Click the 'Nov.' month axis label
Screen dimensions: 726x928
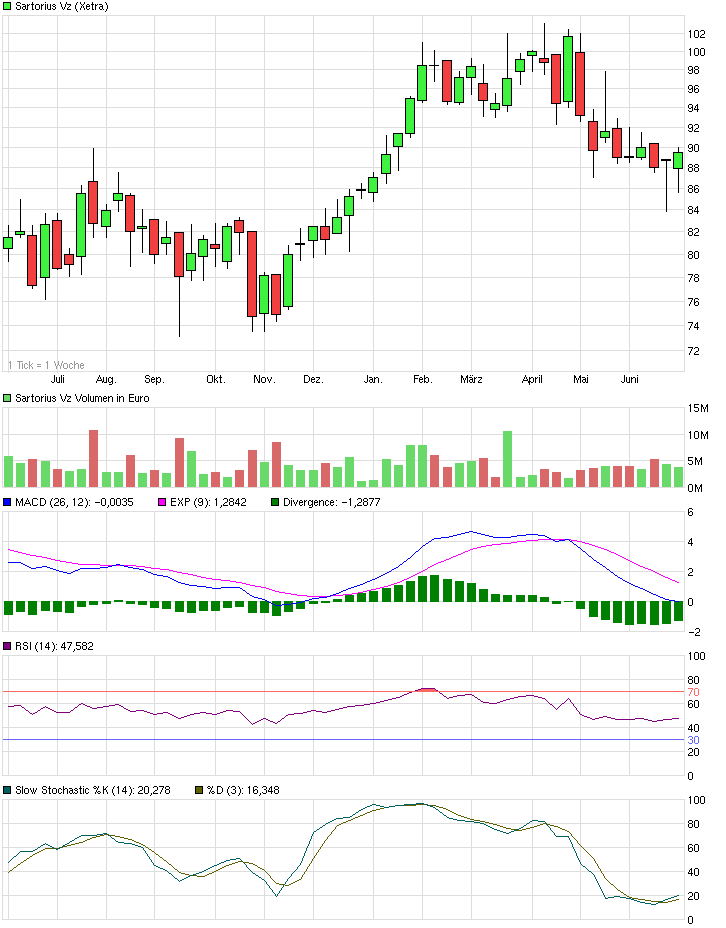[x=264, y=379]
